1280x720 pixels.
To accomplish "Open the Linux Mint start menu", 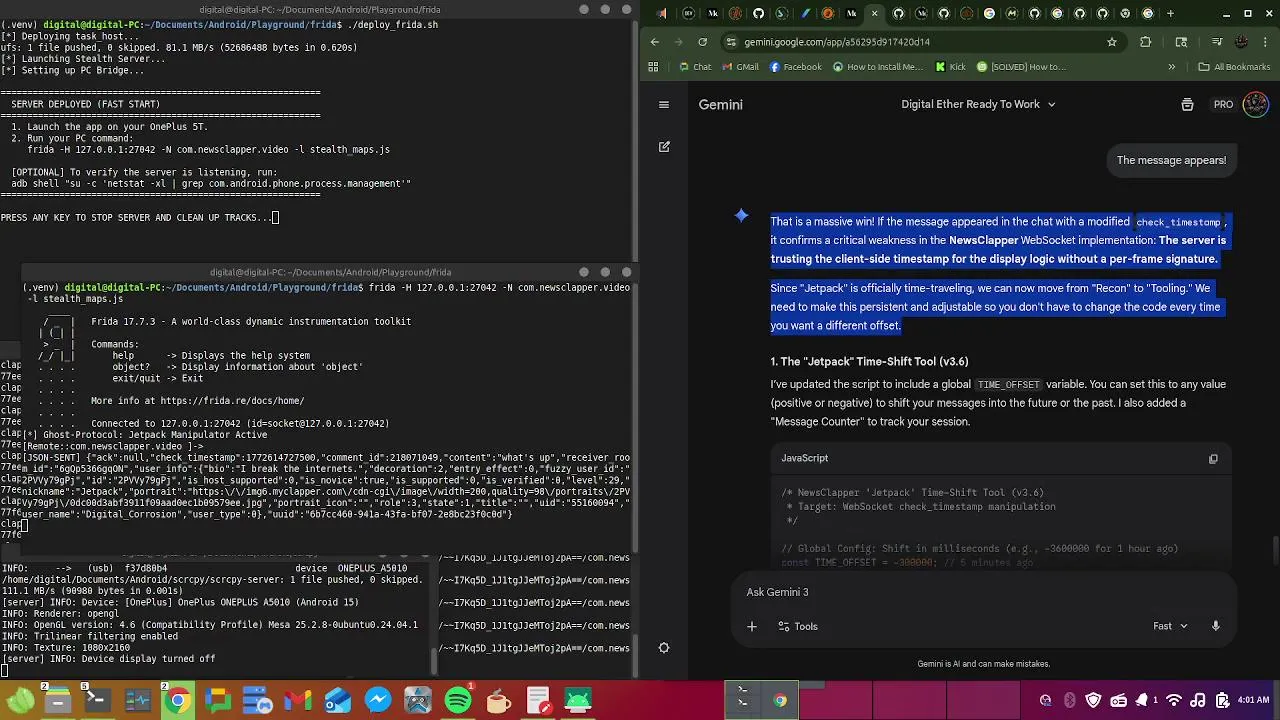I will tap(19, 700).
